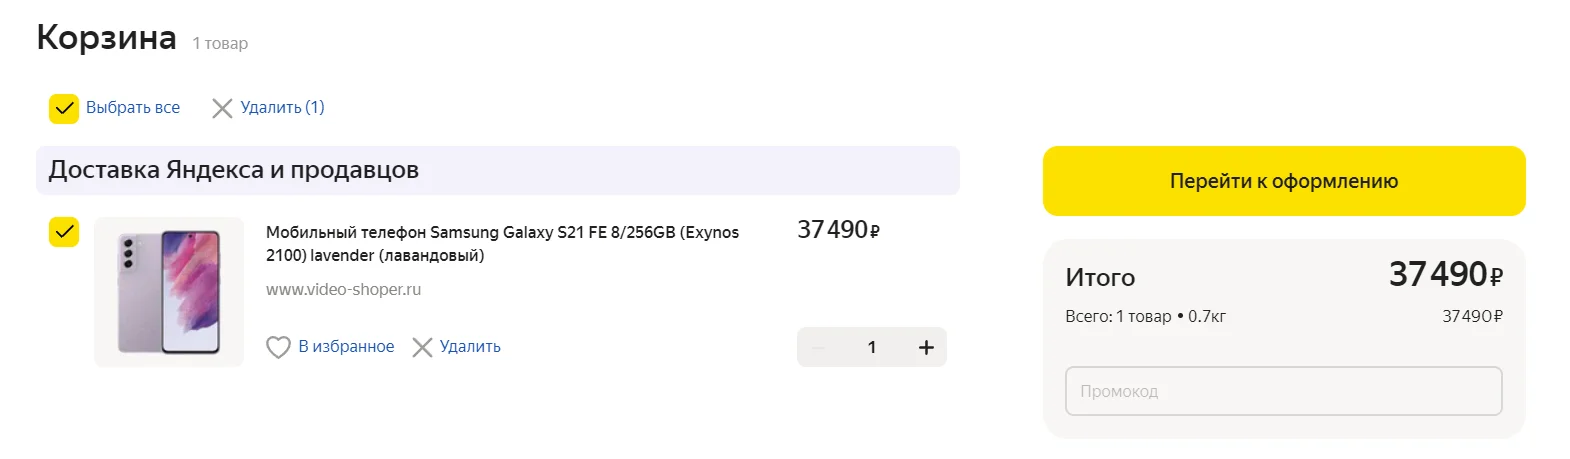
Task: Click the "Перейти к оформлению" button
Action: [x=1284, y=181]
